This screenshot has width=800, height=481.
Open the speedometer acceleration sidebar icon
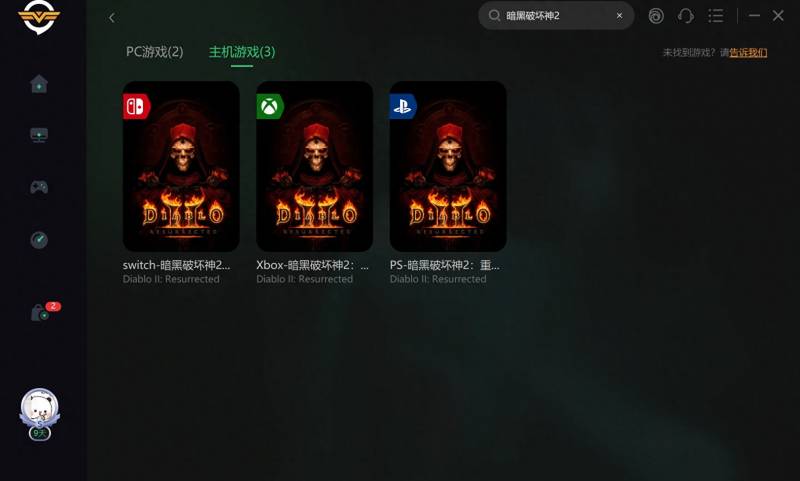[x=39, y=240]
